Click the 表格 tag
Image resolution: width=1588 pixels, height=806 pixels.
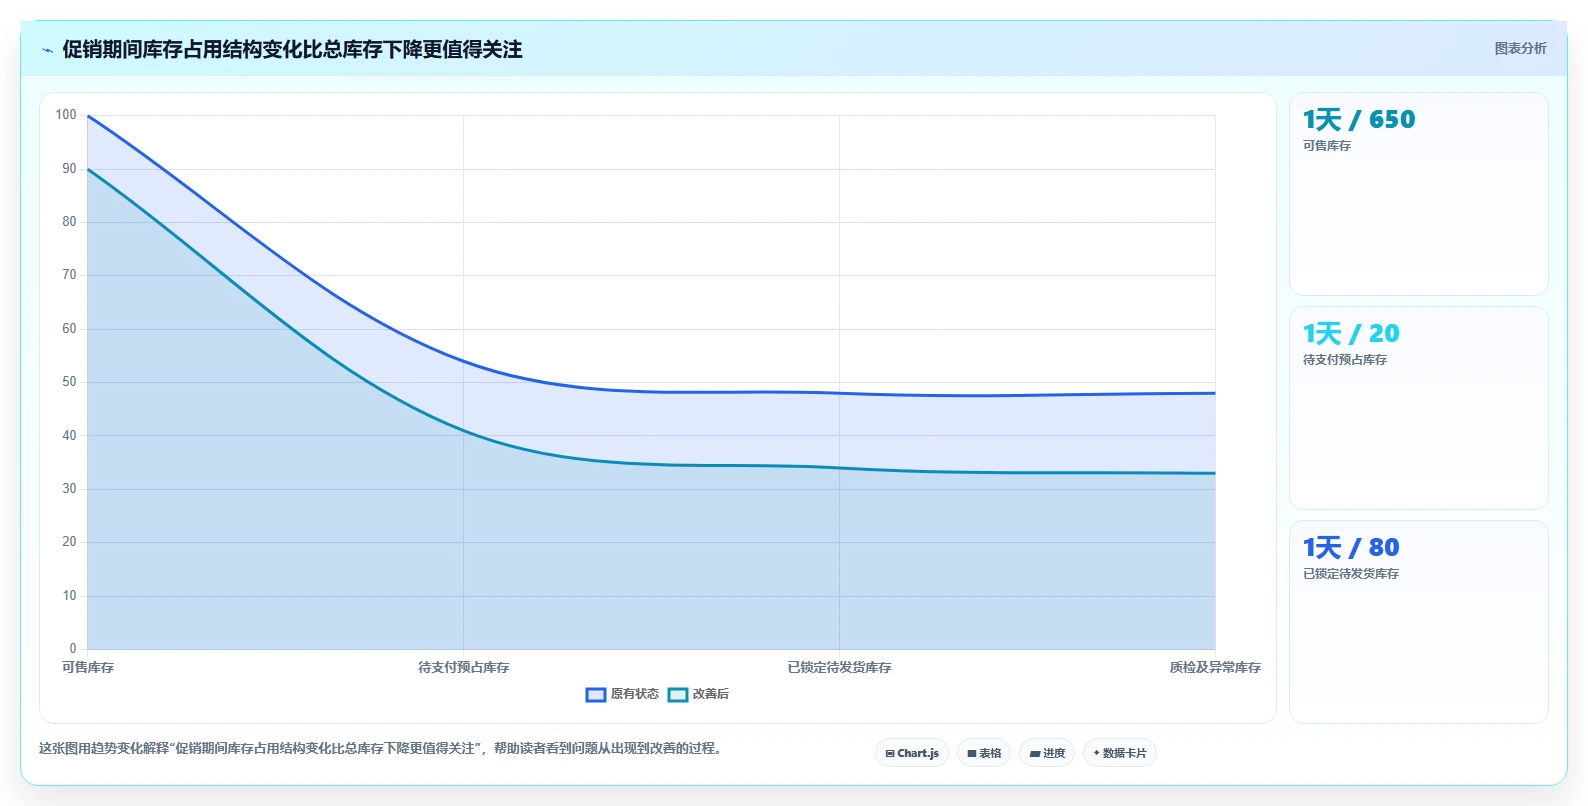(984, 753)
